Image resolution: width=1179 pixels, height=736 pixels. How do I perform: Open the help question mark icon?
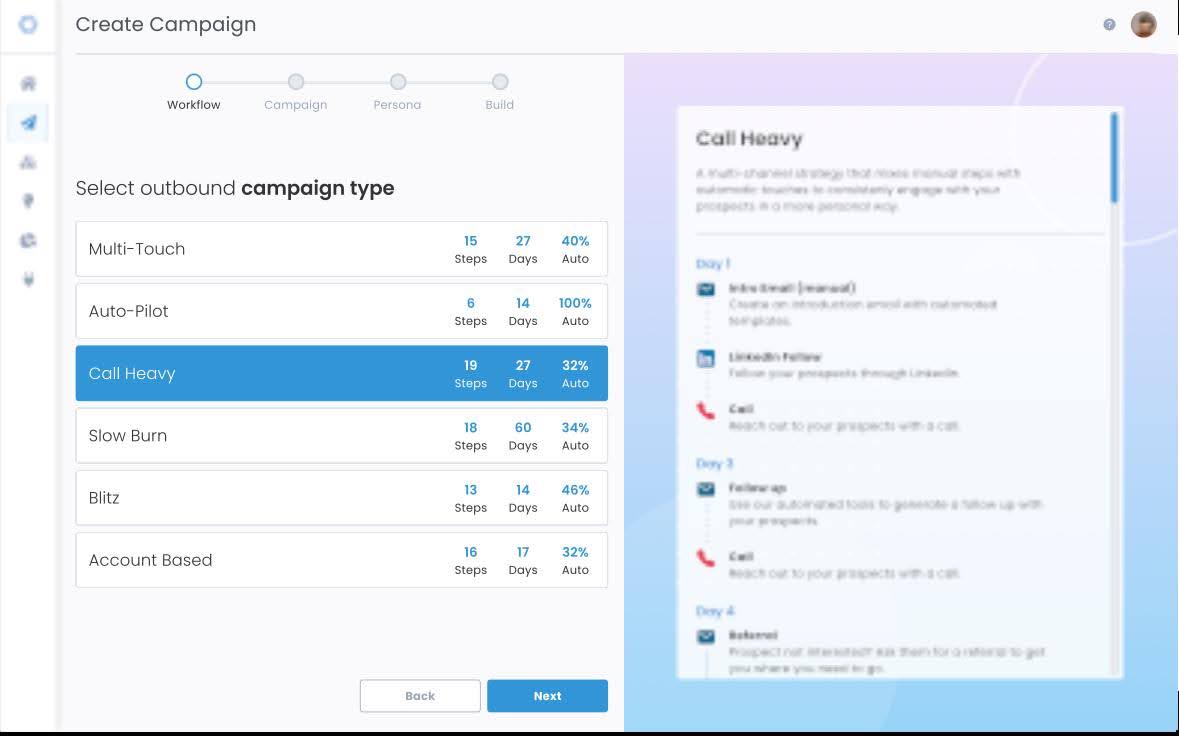(x=1109, y=25)
